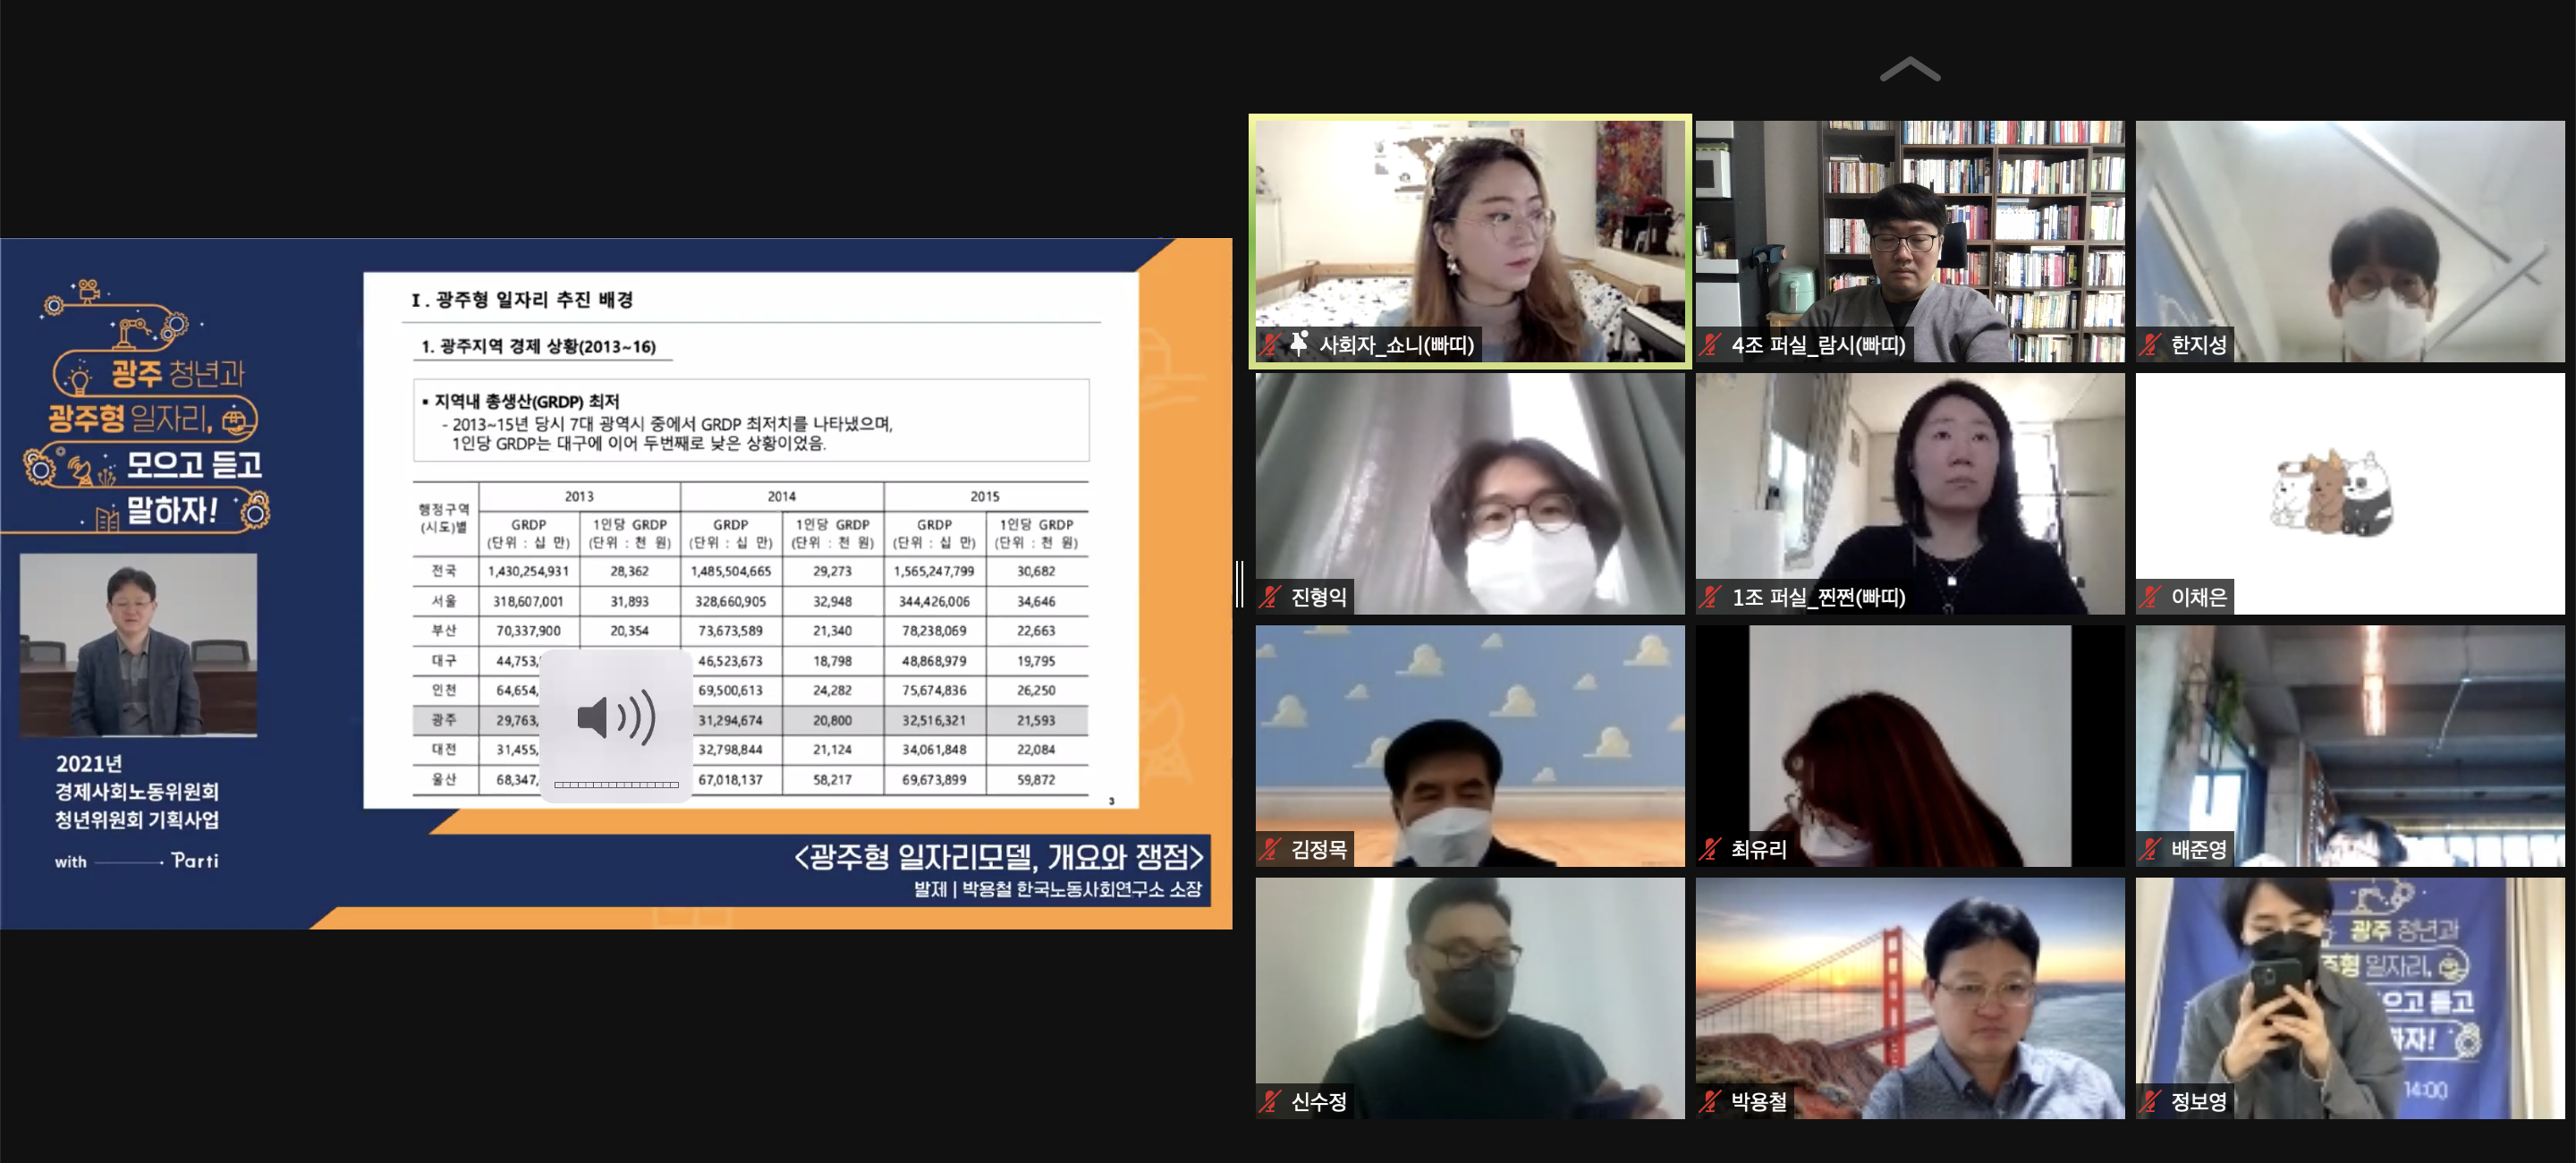Click the pin icon on 사회자_쇼니(빠띠) tile

point(1299,344)
